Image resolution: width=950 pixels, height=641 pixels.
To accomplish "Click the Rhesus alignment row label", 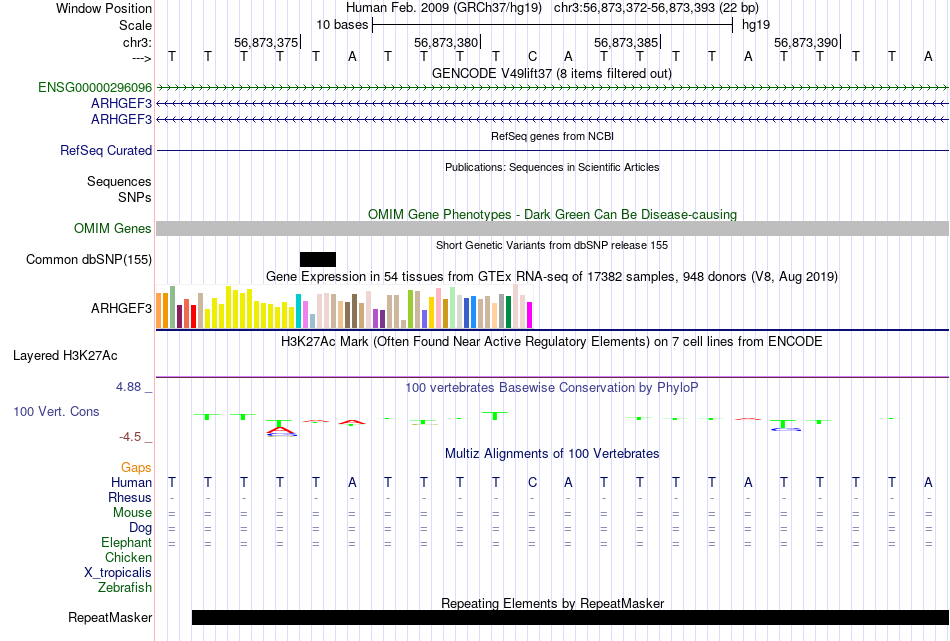I will (x=130, y=497).
